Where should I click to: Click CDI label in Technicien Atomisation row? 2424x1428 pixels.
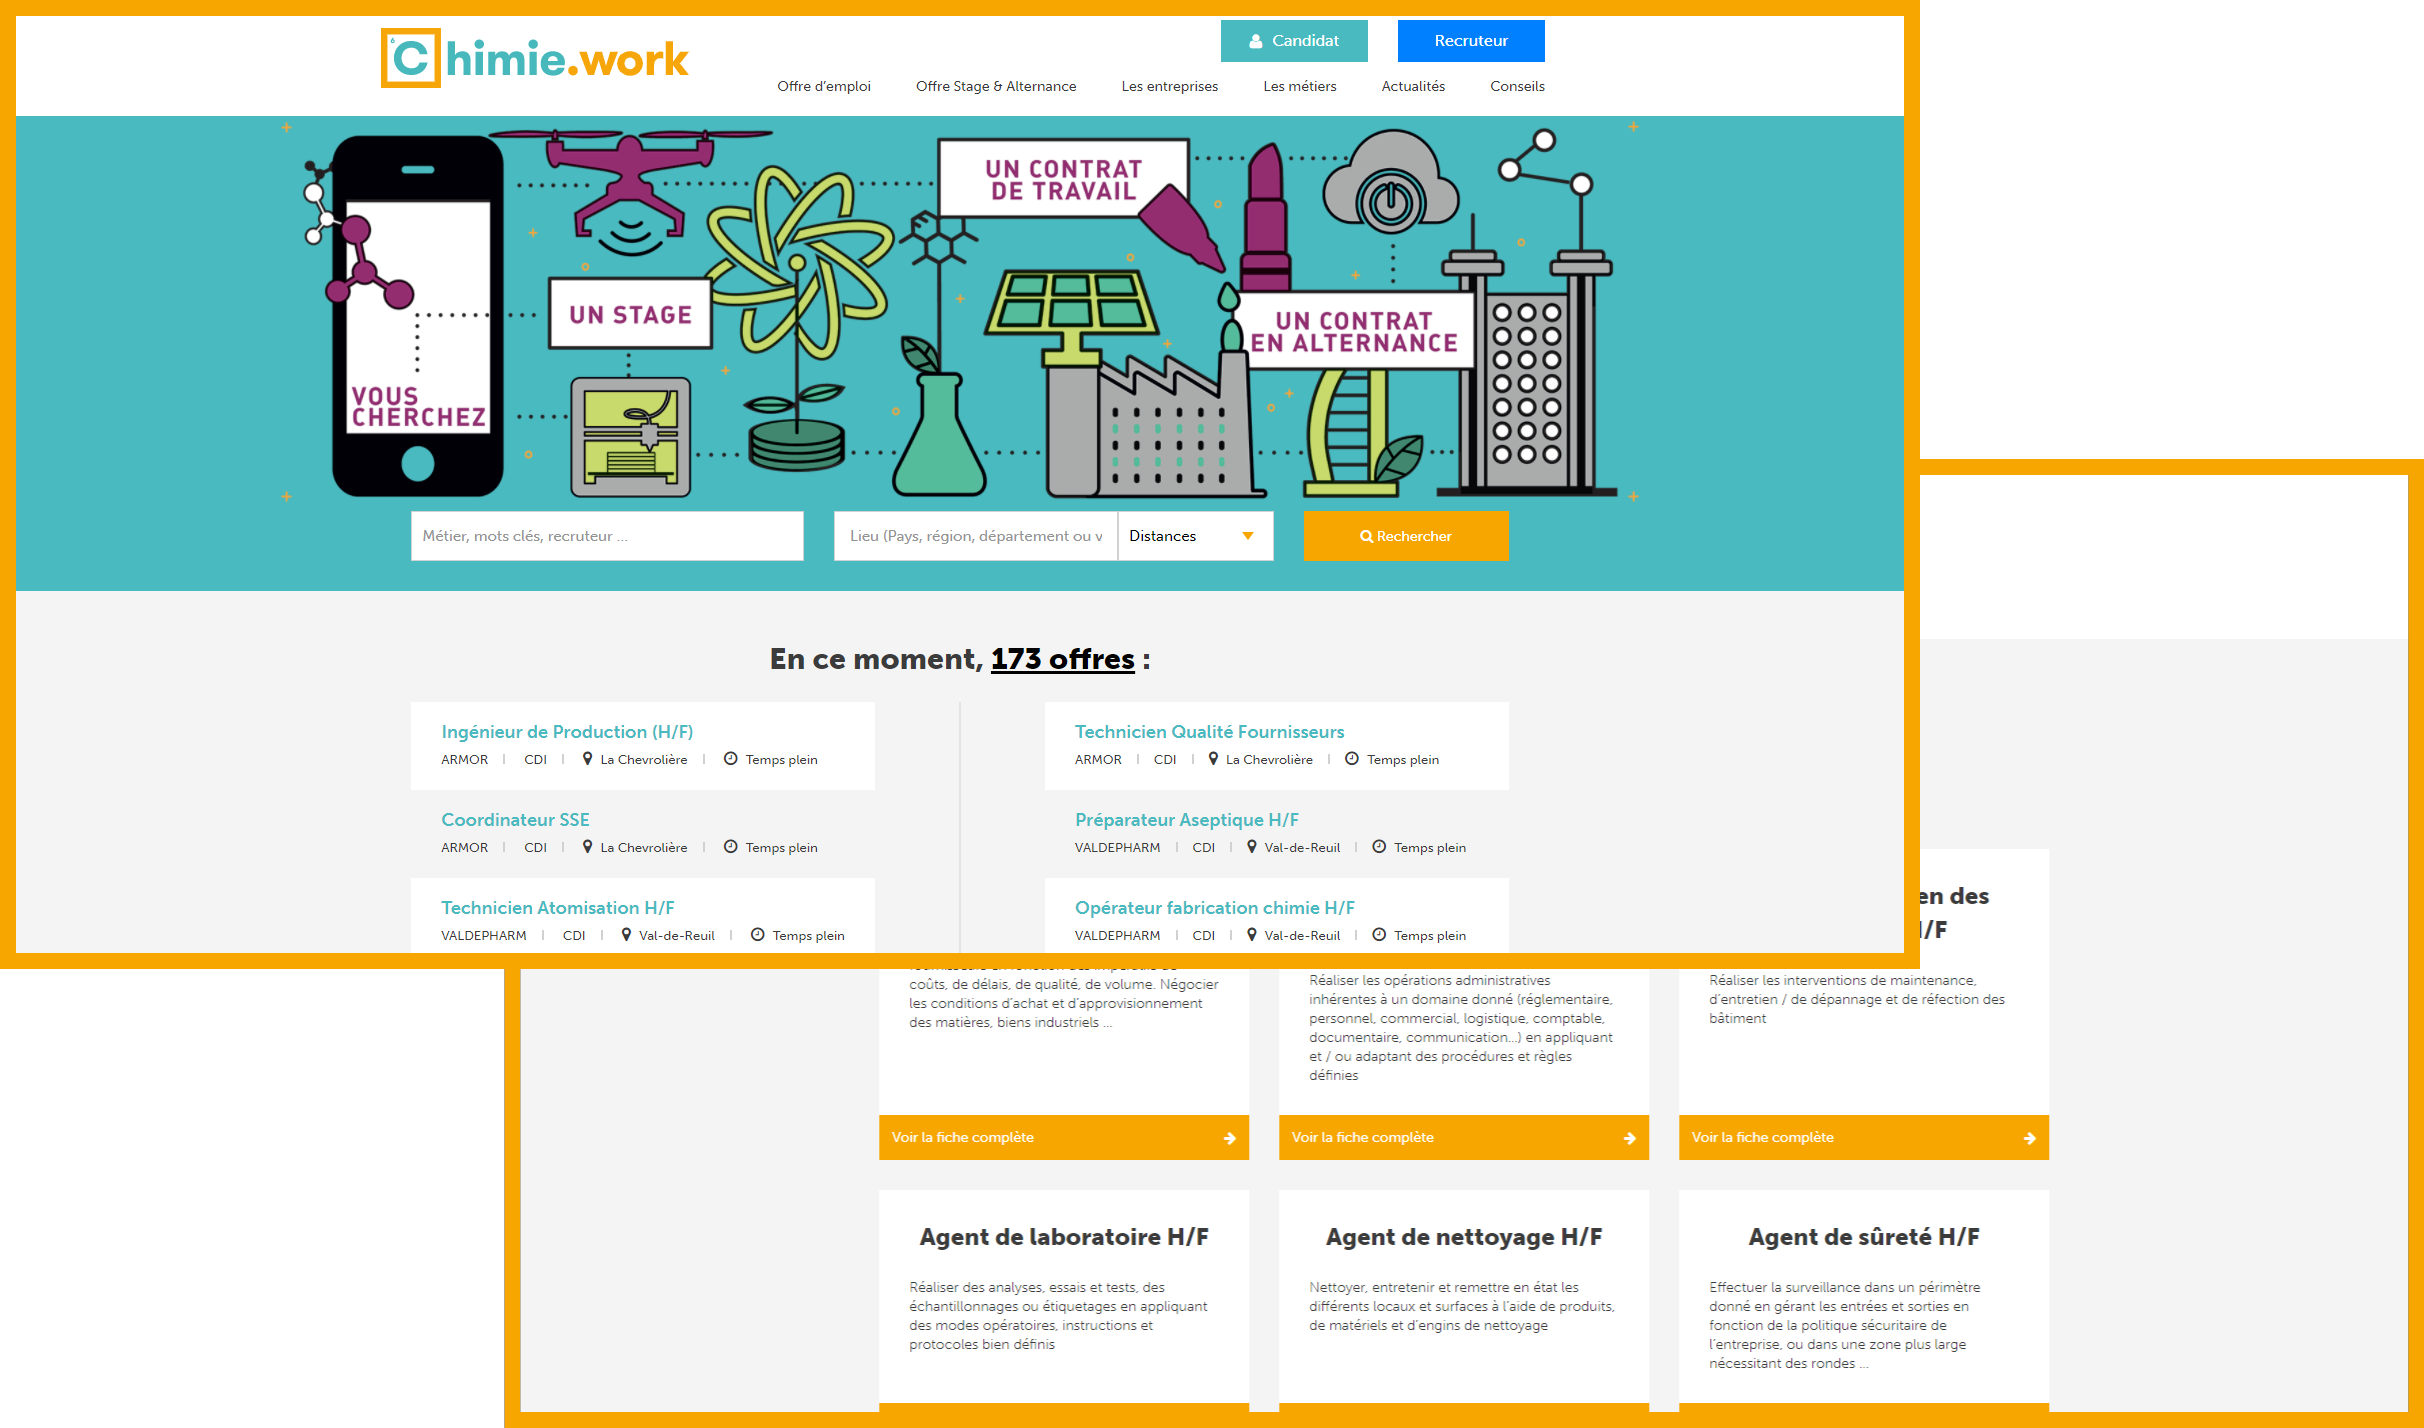(574, 936)
